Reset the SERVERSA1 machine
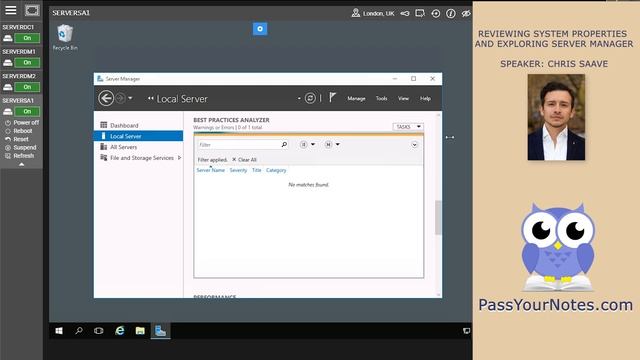Viewport: 640px width, 360px height. click(17, 139)
